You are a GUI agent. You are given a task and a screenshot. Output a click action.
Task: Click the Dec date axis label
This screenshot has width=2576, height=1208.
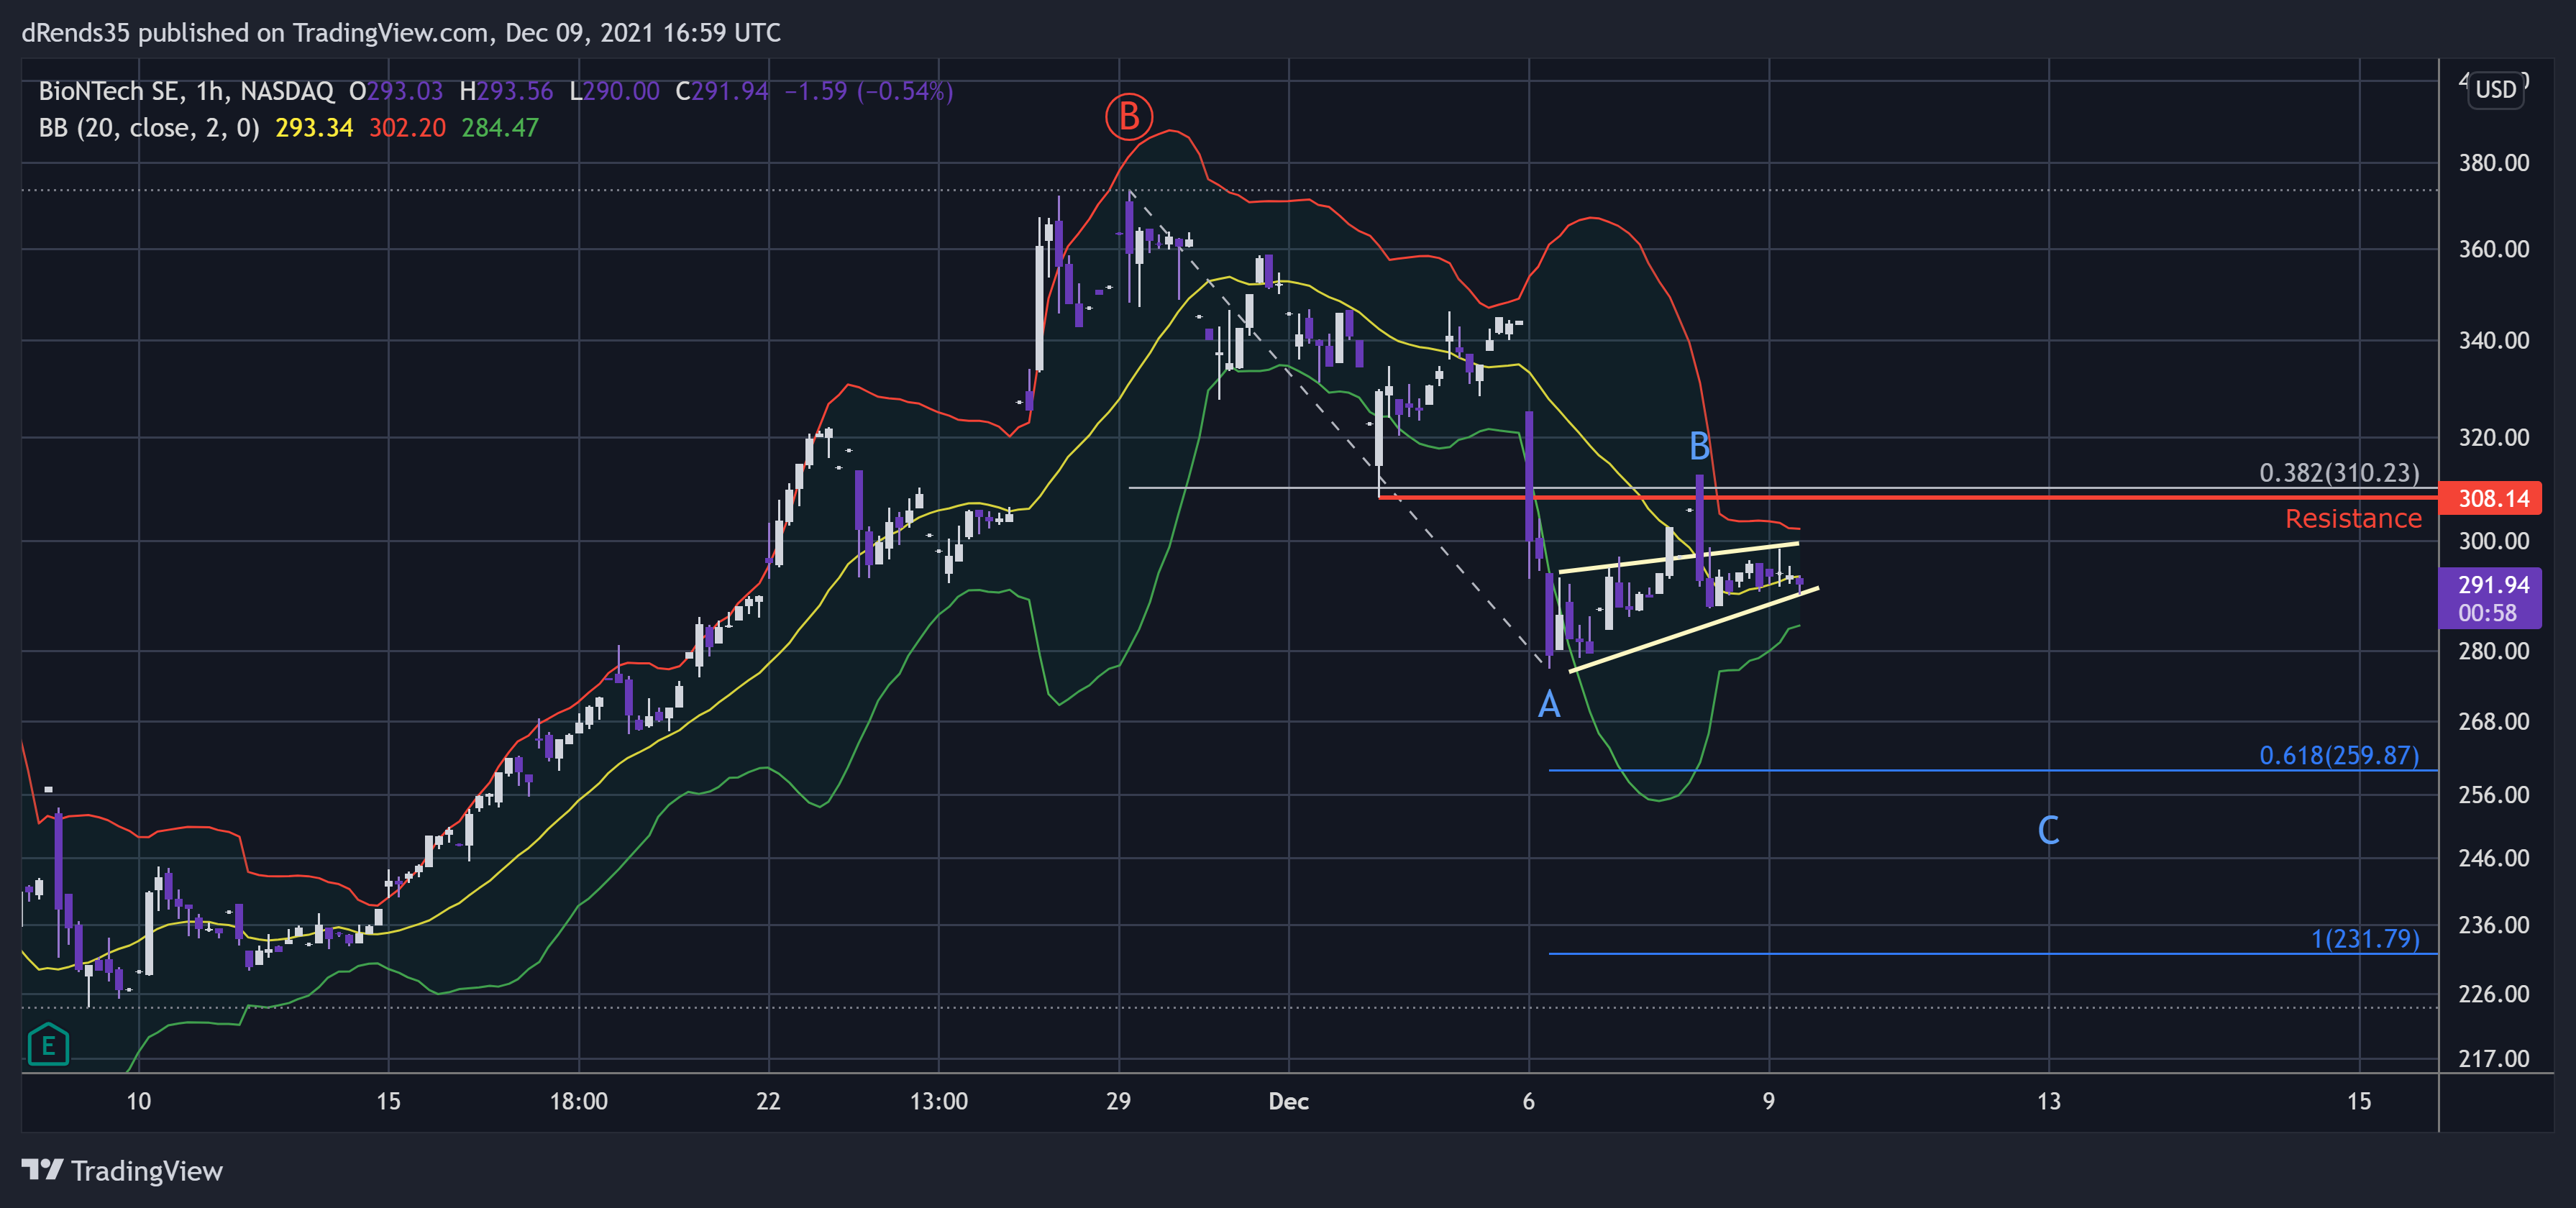pyautogui.click(x=1288, y=1101)
